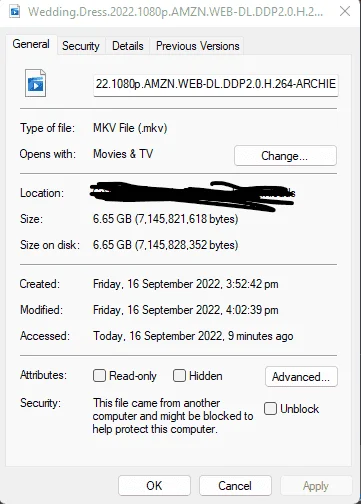Screen dimensions: 361x504
Task: Check the Unblock security checkbox
Action: coord(270,408)
